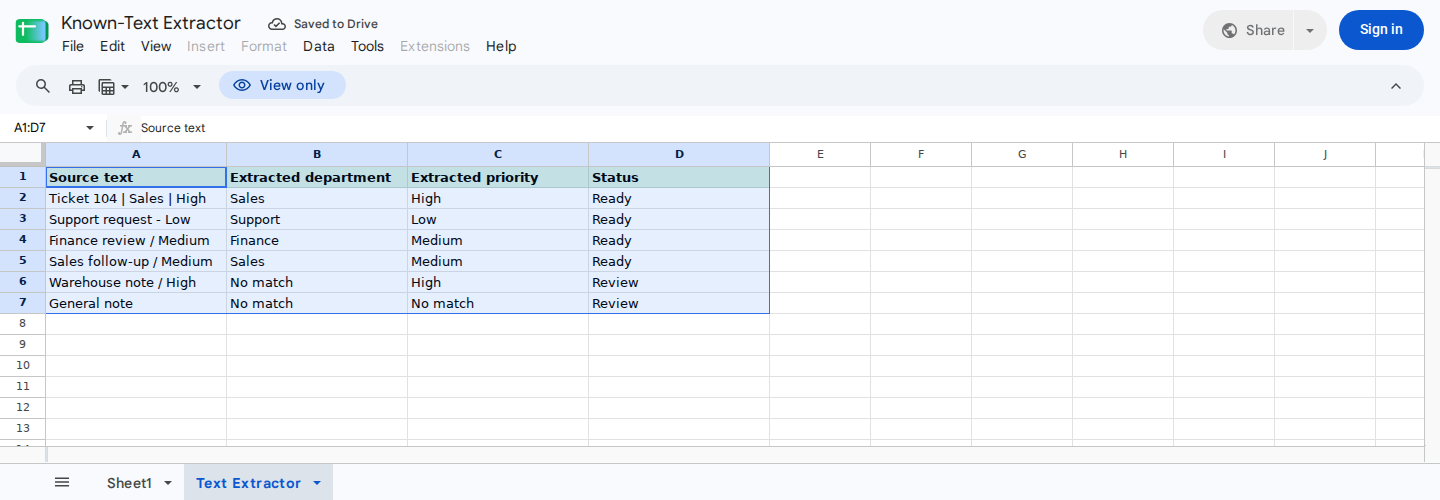Open the Text Extractor tab dropdown arrow
1440x500 pixels.
[x=317, y=483]
